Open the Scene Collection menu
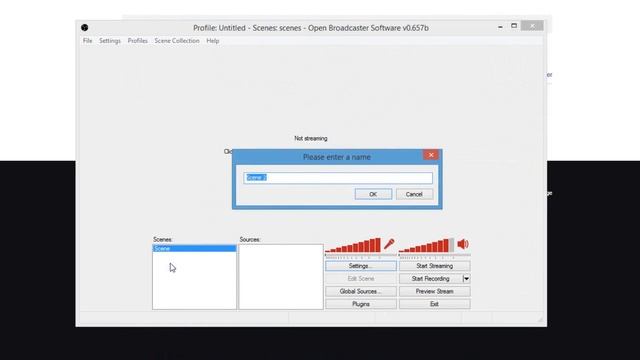Screen dimensions: 640x360 tap(177, 41)
